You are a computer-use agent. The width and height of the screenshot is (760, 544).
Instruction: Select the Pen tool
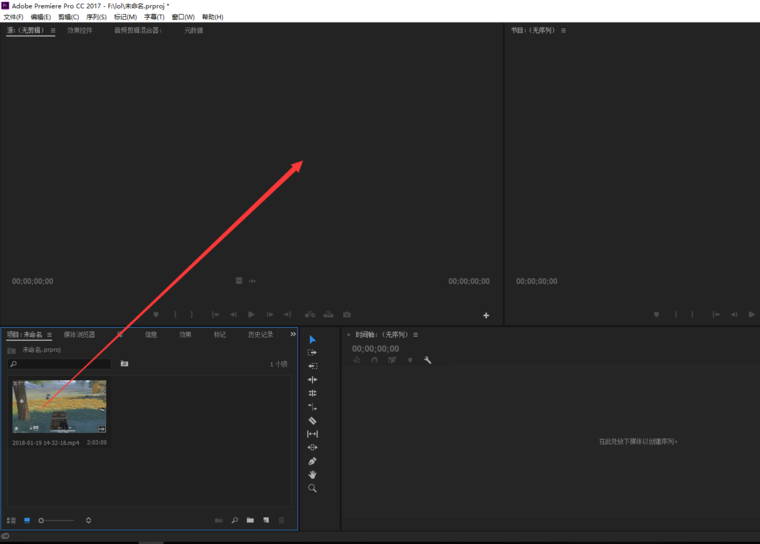[x=312, y=461]
